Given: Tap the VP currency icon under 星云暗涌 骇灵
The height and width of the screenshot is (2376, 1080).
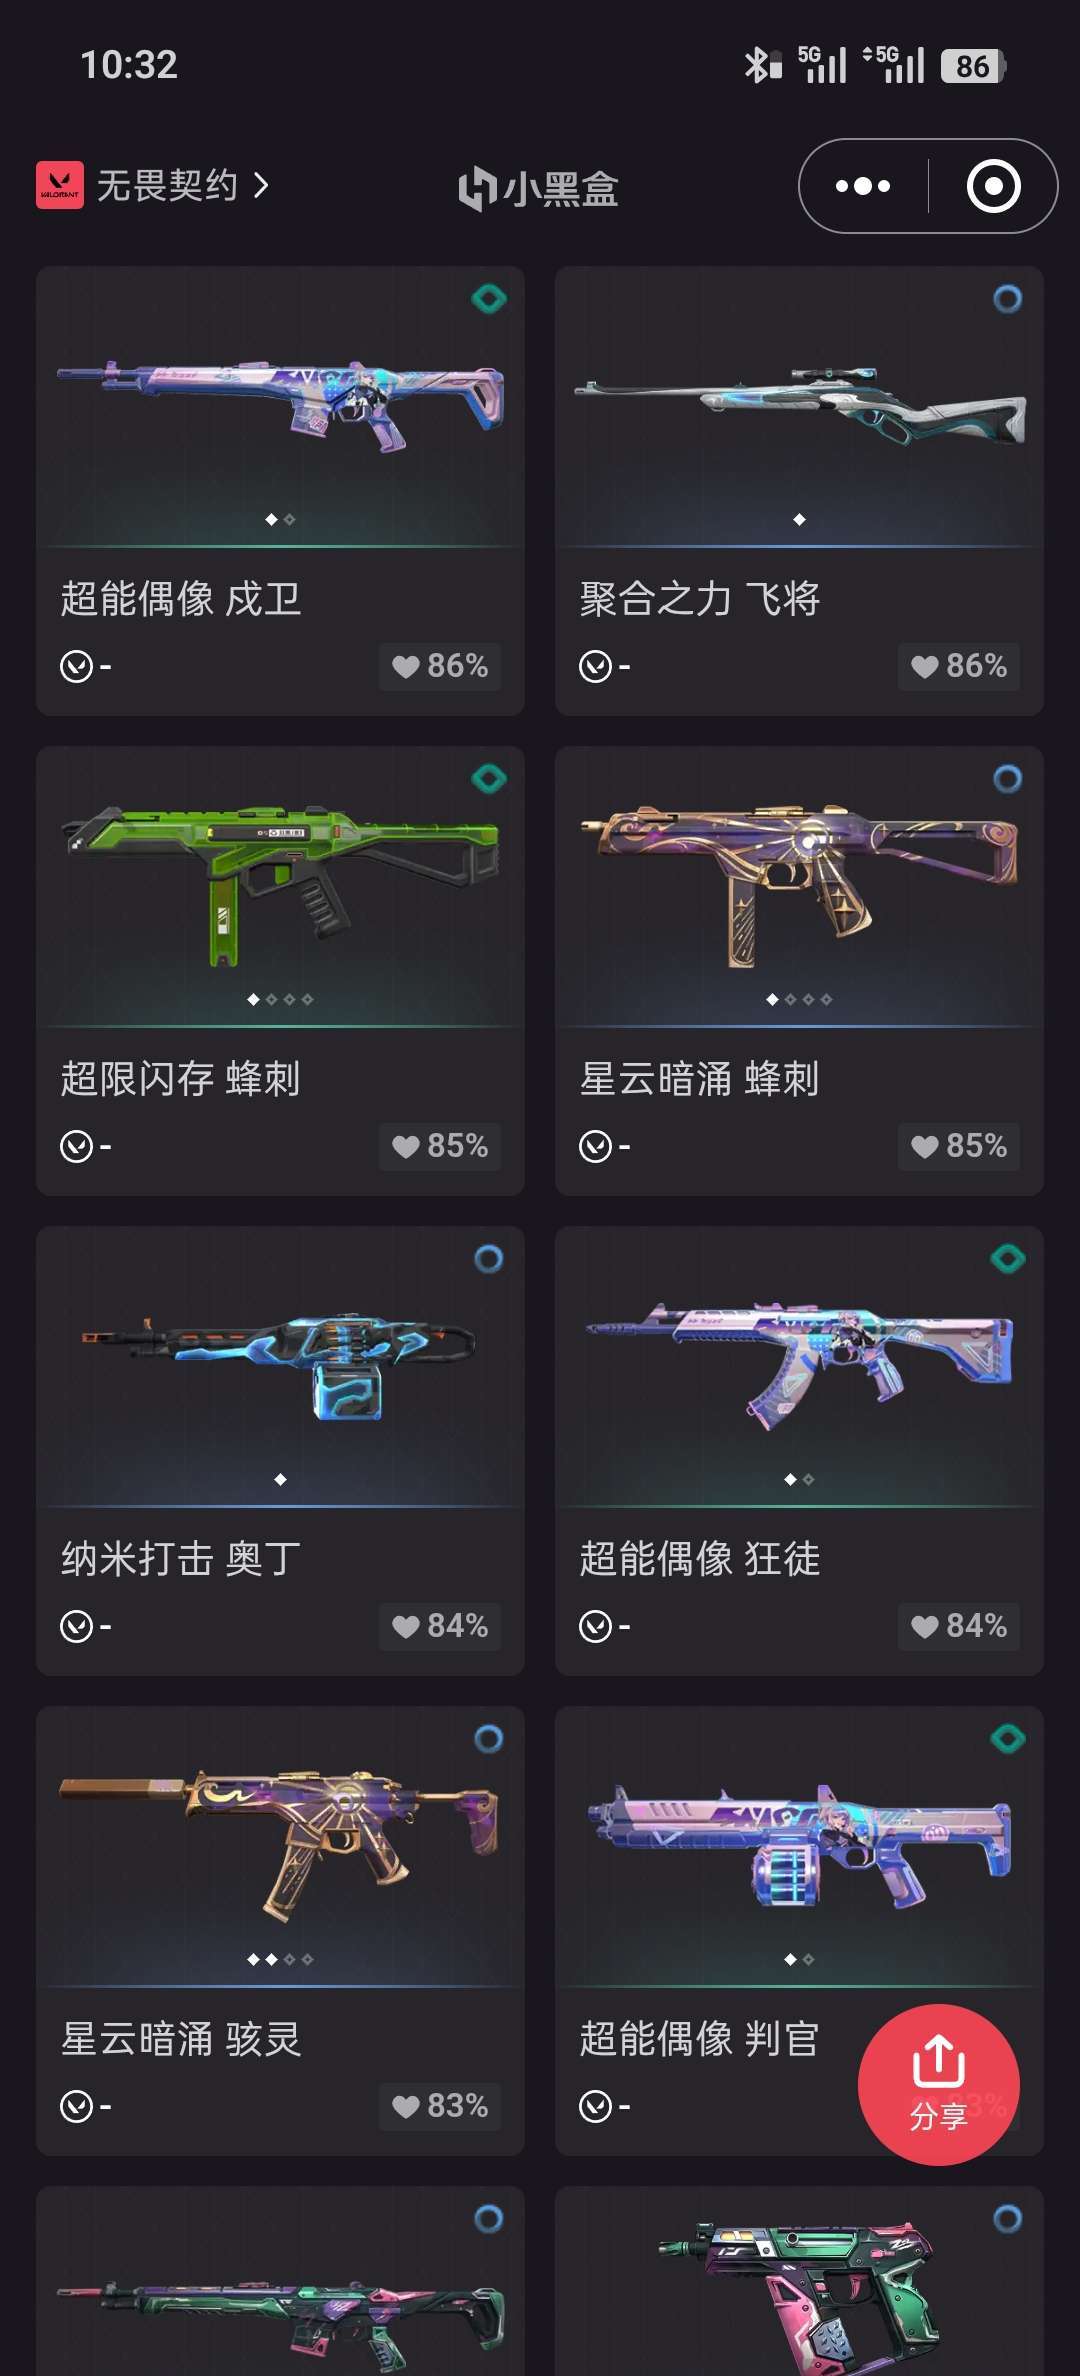Looking at the screenshot, I should click(77, 2106).
